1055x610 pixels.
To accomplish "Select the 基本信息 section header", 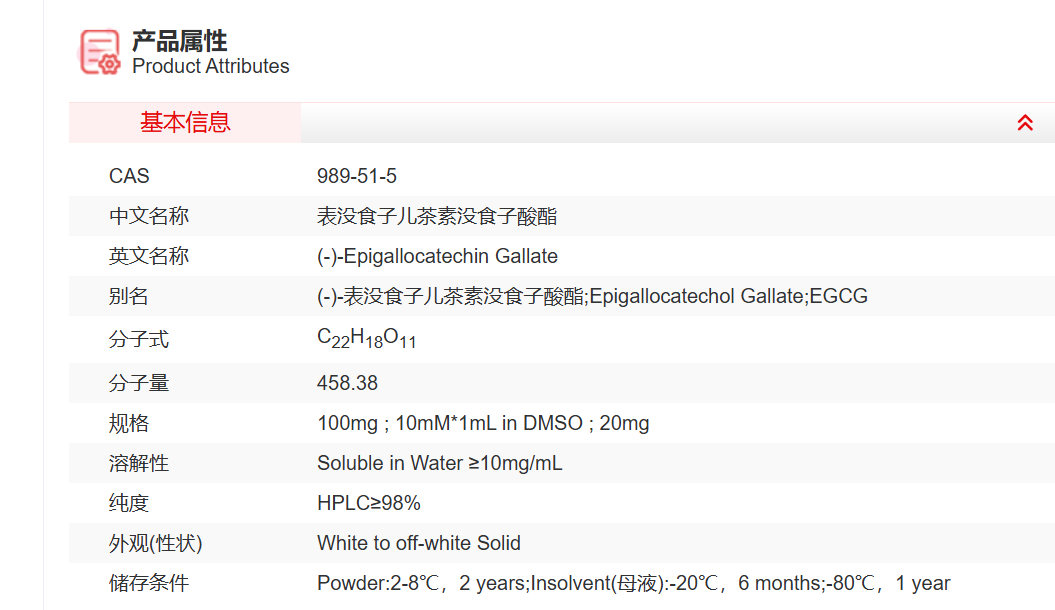I will [185, 123].
